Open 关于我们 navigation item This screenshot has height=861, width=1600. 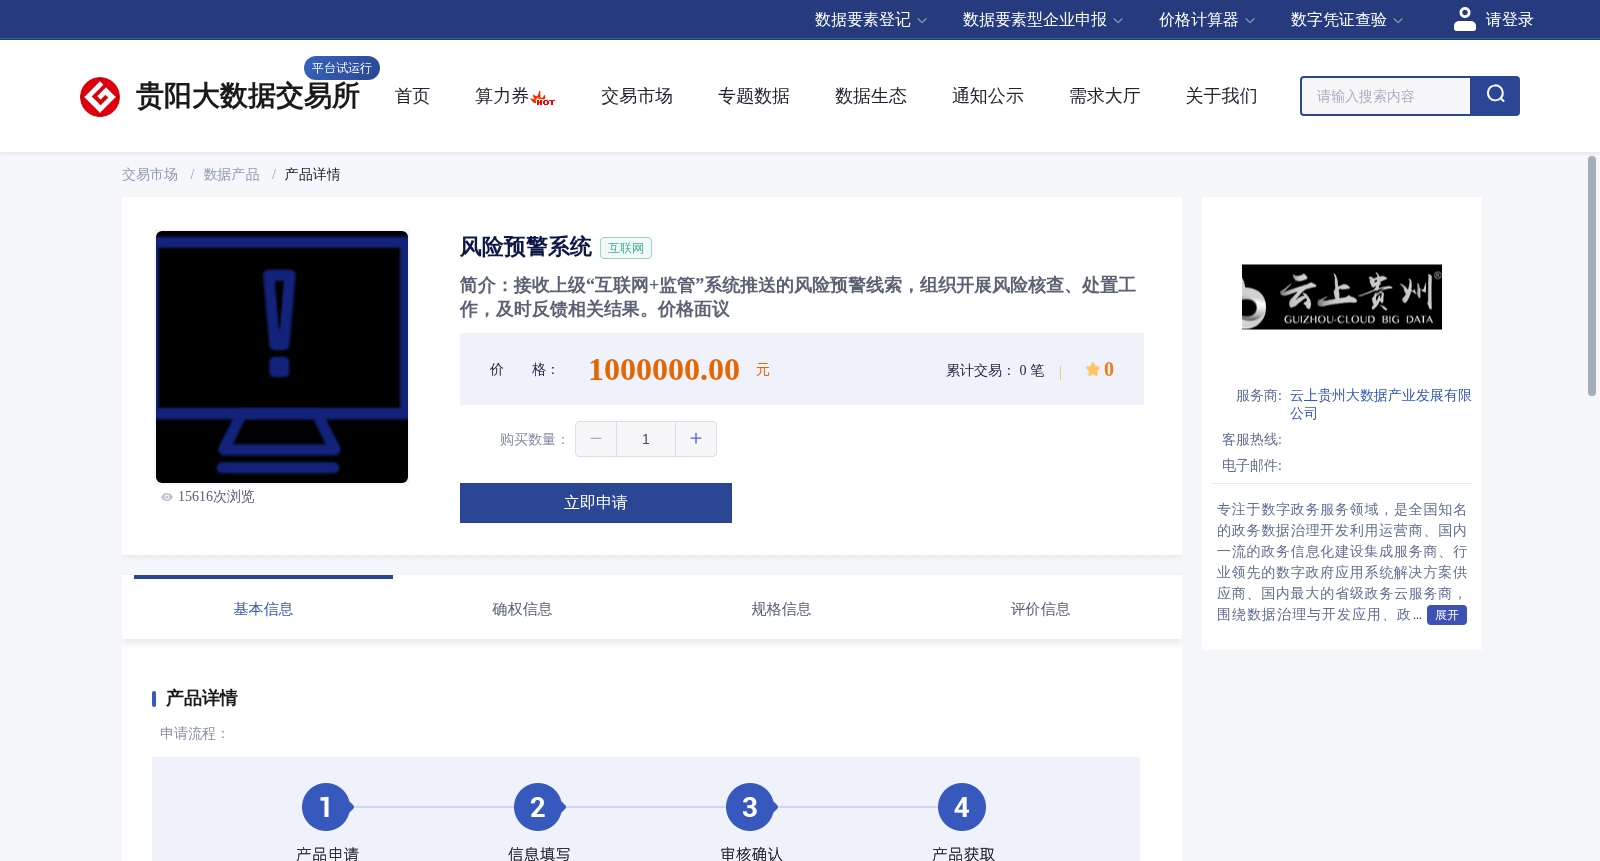1222,96
